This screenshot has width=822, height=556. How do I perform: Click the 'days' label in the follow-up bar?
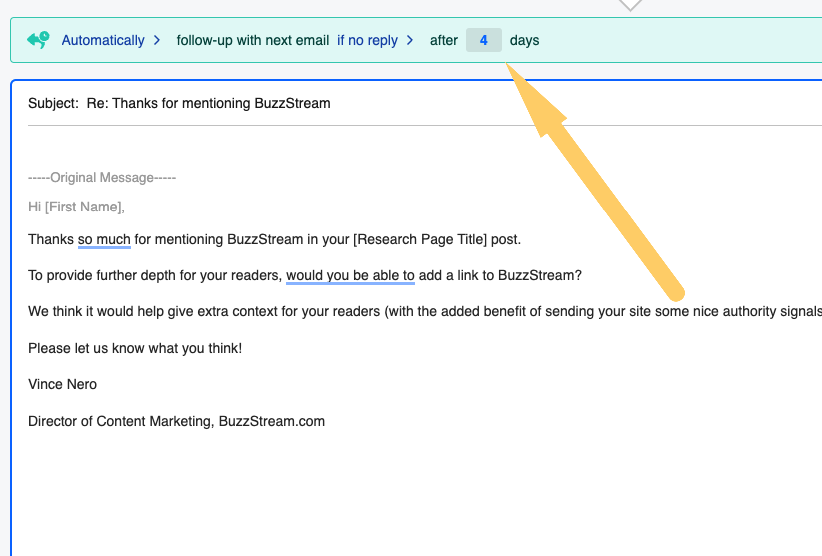coord(524,40)
